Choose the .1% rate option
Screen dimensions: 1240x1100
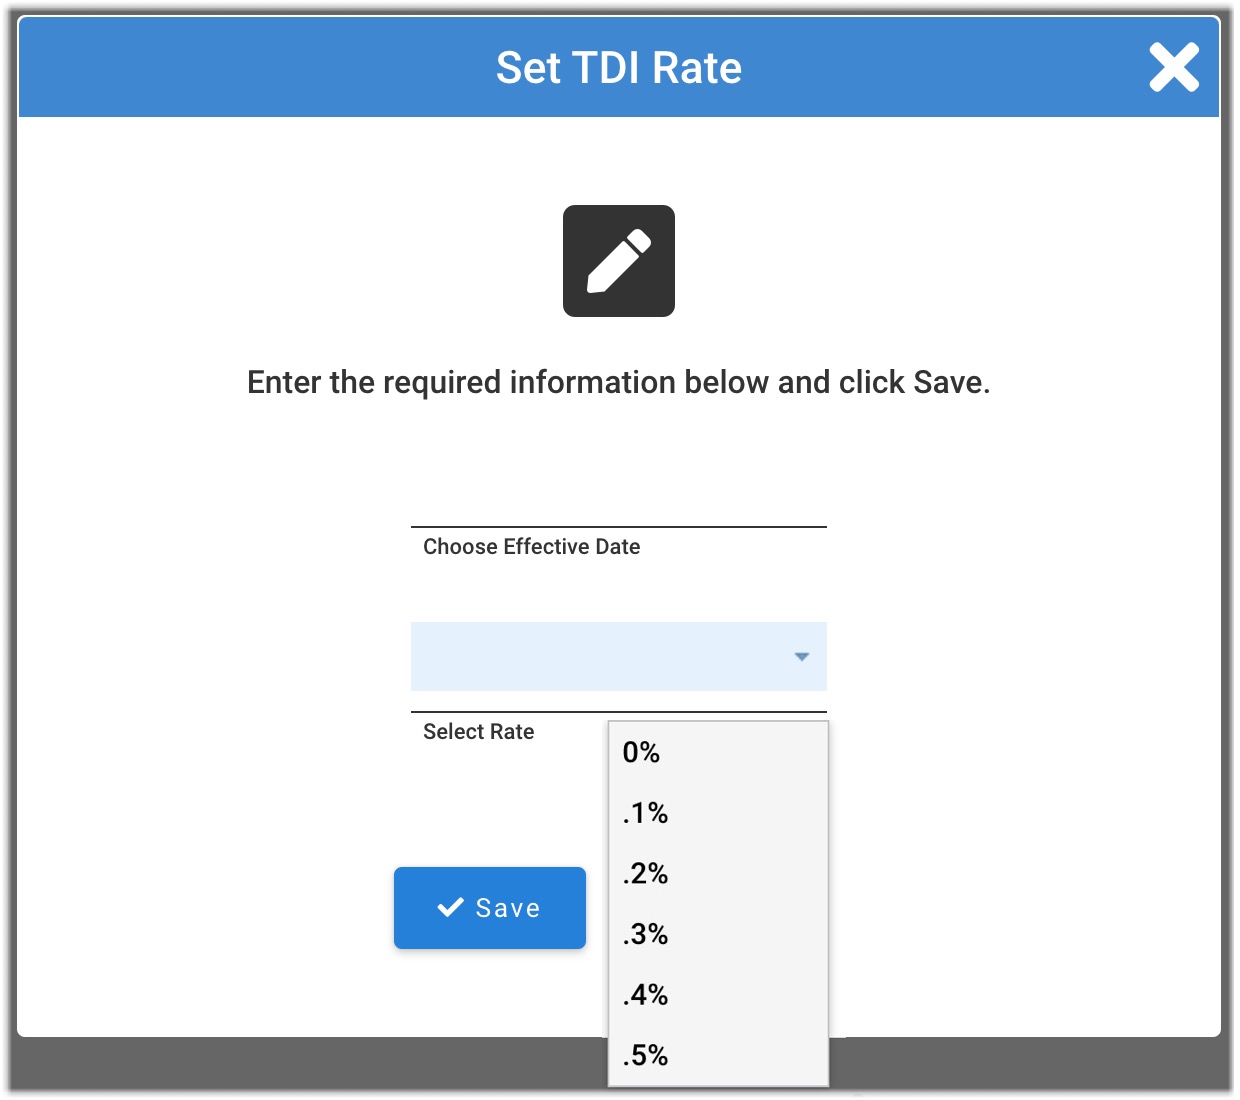click(x=645, y=813)
